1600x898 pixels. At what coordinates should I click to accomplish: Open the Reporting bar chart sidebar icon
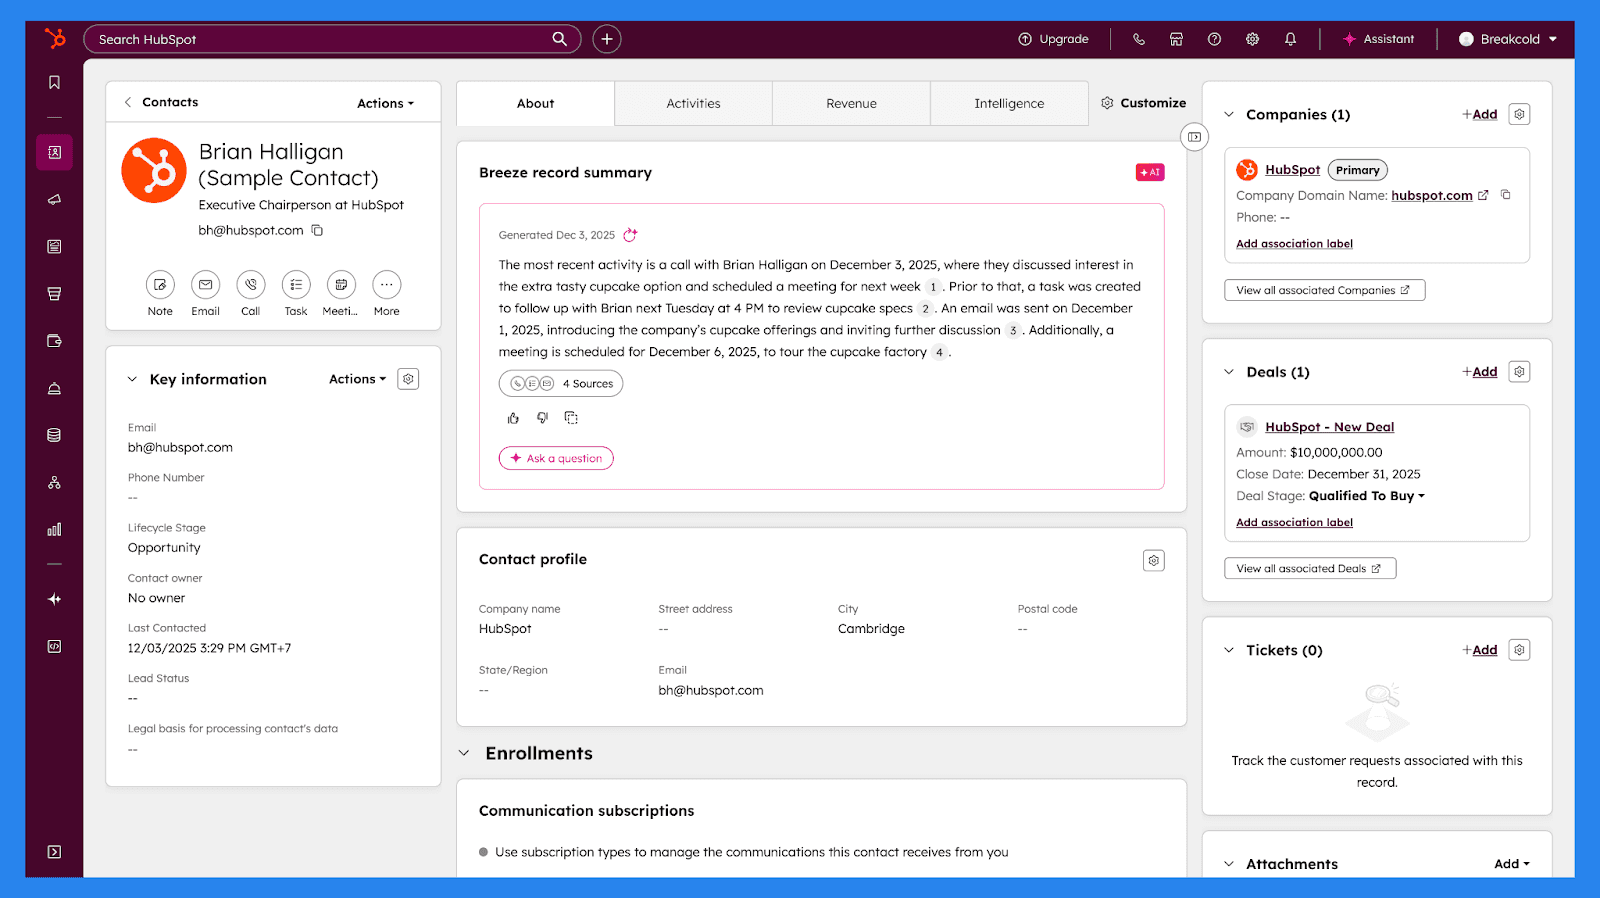click(54, 529)
